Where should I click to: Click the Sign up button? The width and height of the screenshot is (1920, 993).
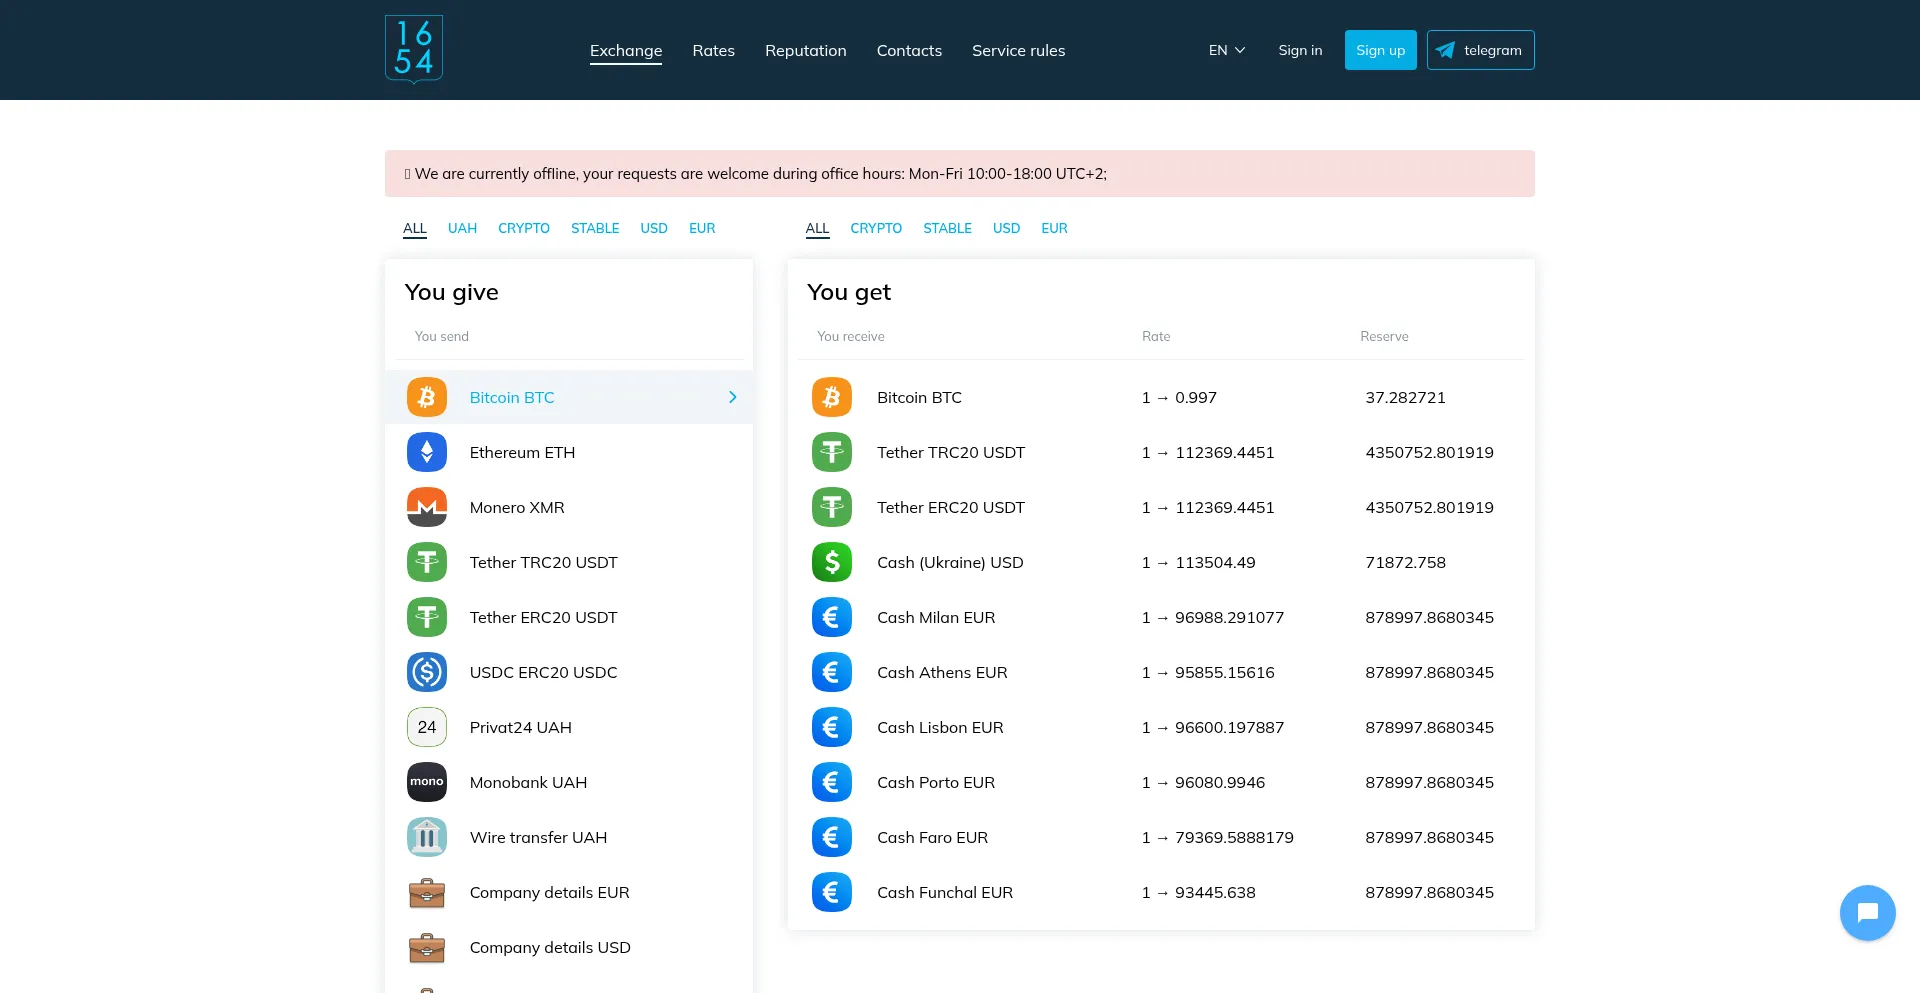pyautogui.click(x=1380, y=50)
